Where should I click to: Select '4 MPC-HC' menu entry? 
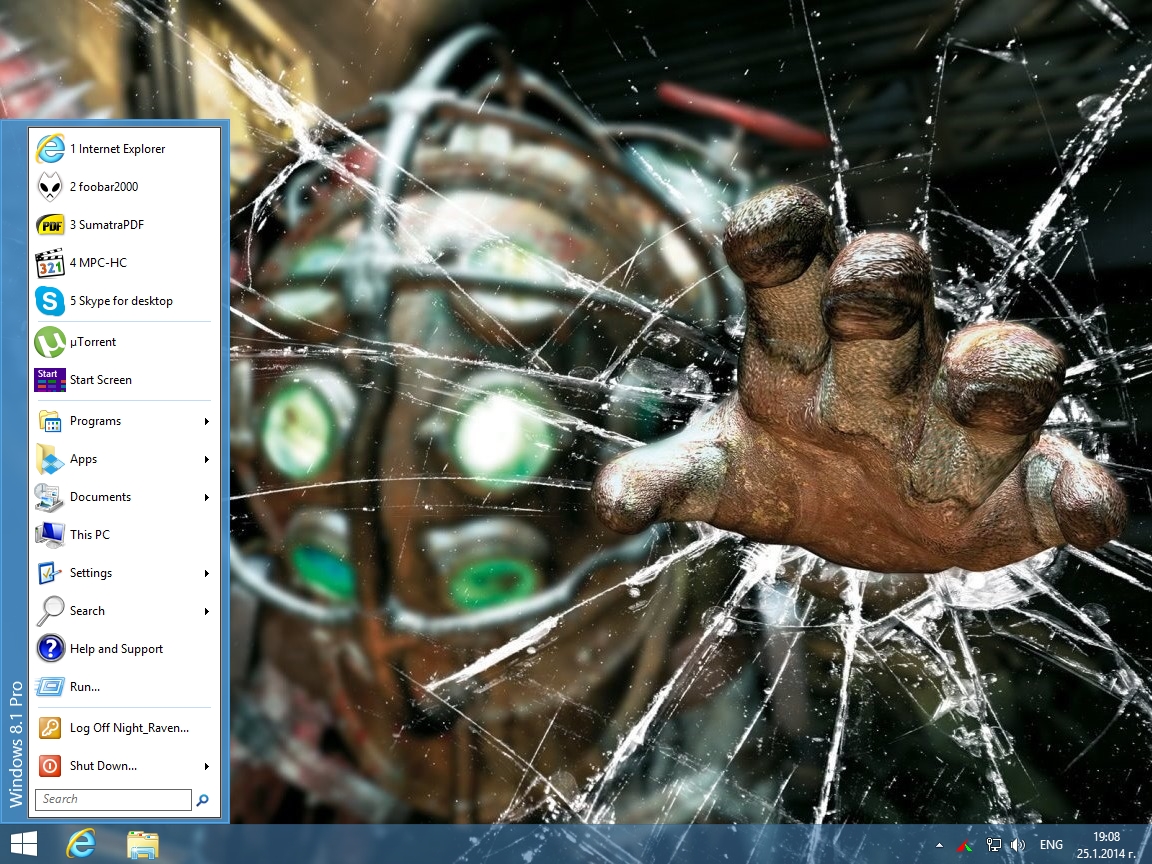pos(124,263)
